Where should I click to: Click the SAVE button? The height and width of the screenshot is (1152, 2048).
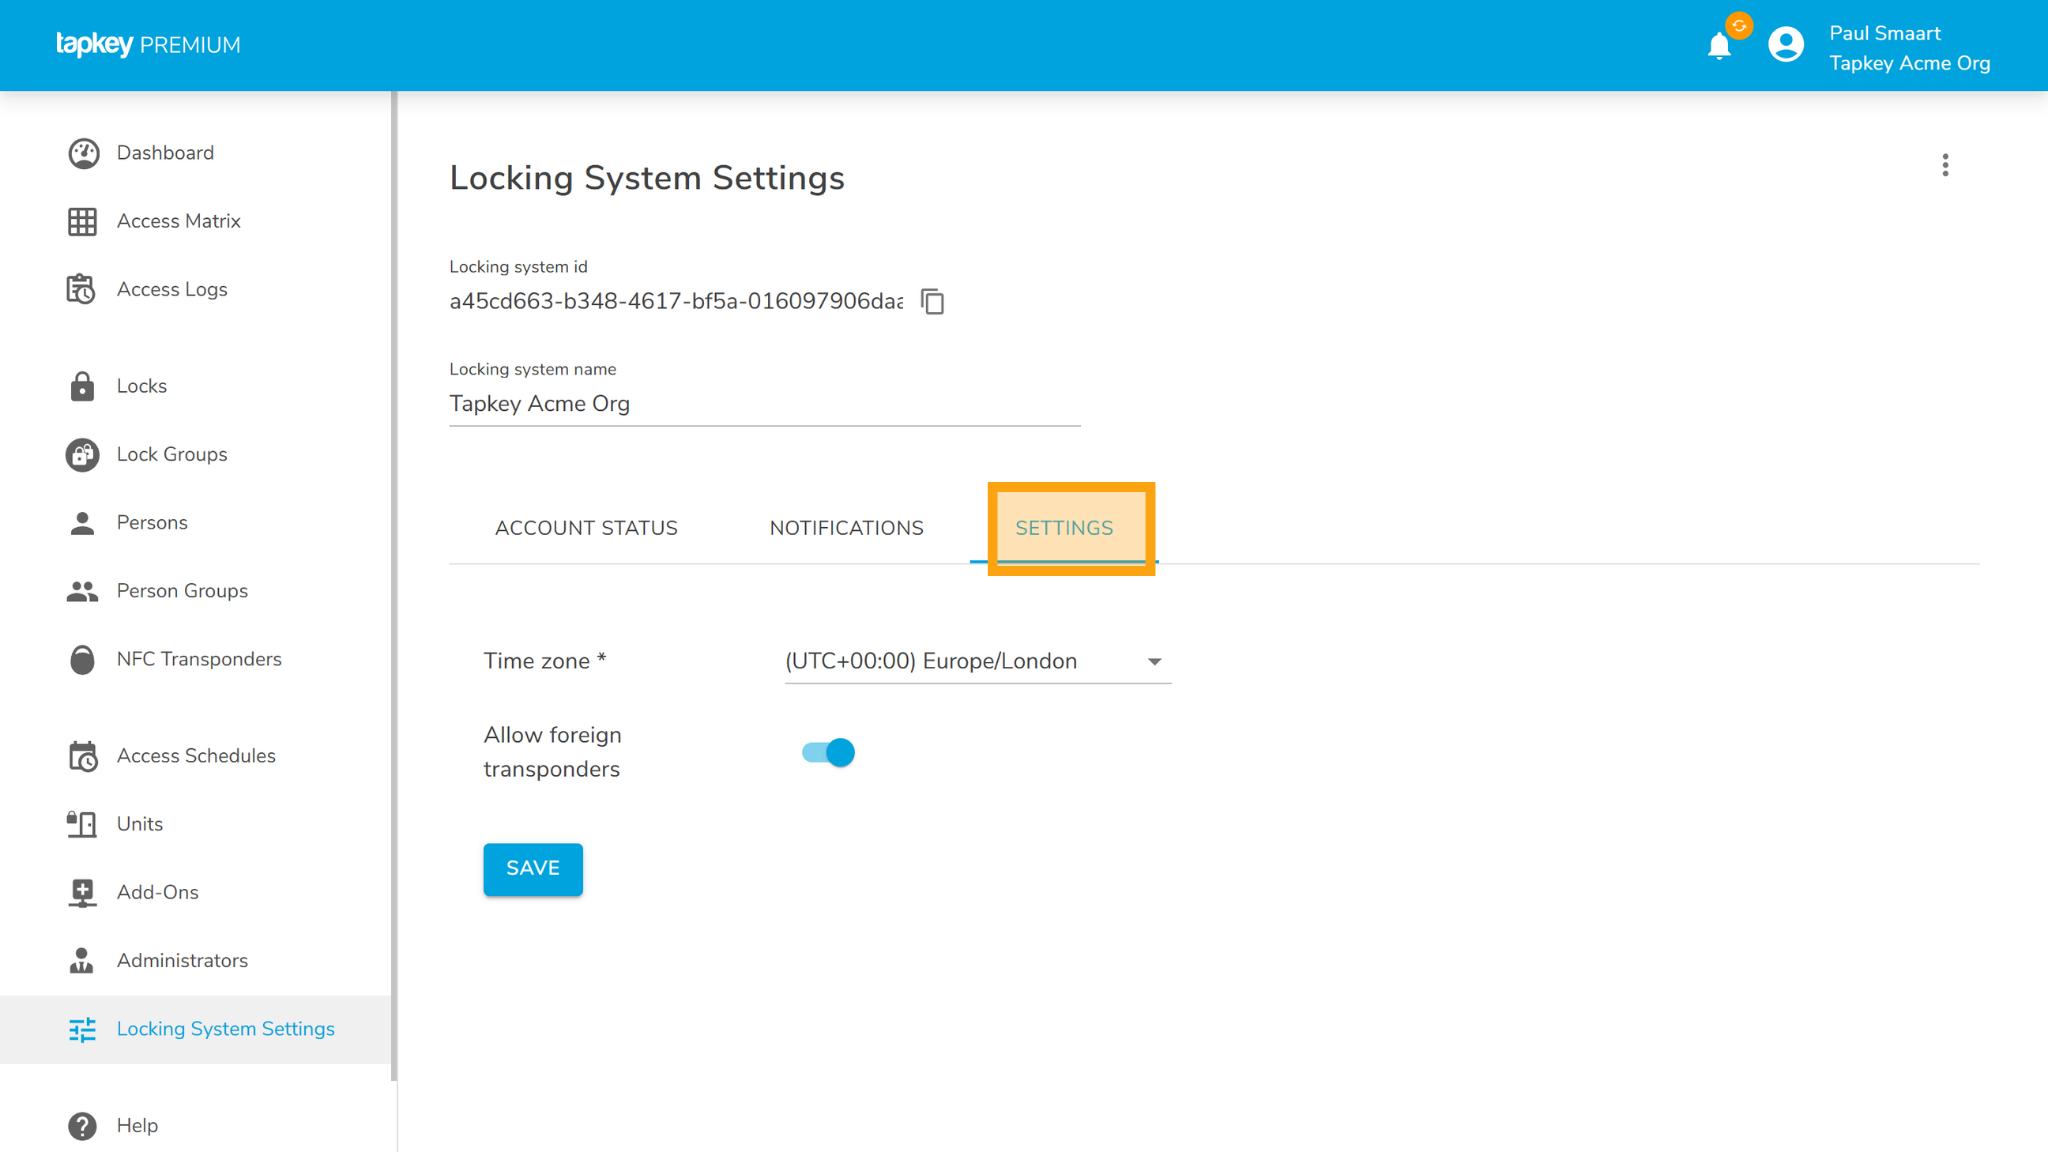click(x=533, y=869)
